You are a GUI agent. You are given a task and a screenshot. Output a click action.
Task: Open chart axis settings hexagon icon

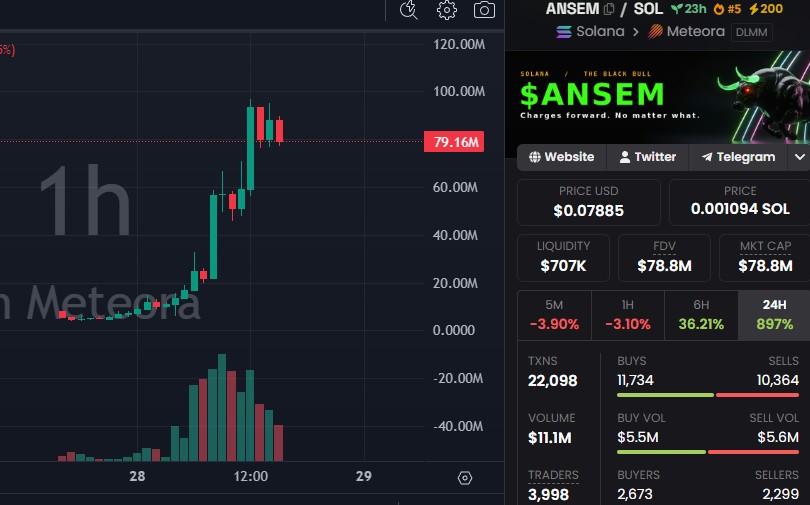click(x=465, y=478)
